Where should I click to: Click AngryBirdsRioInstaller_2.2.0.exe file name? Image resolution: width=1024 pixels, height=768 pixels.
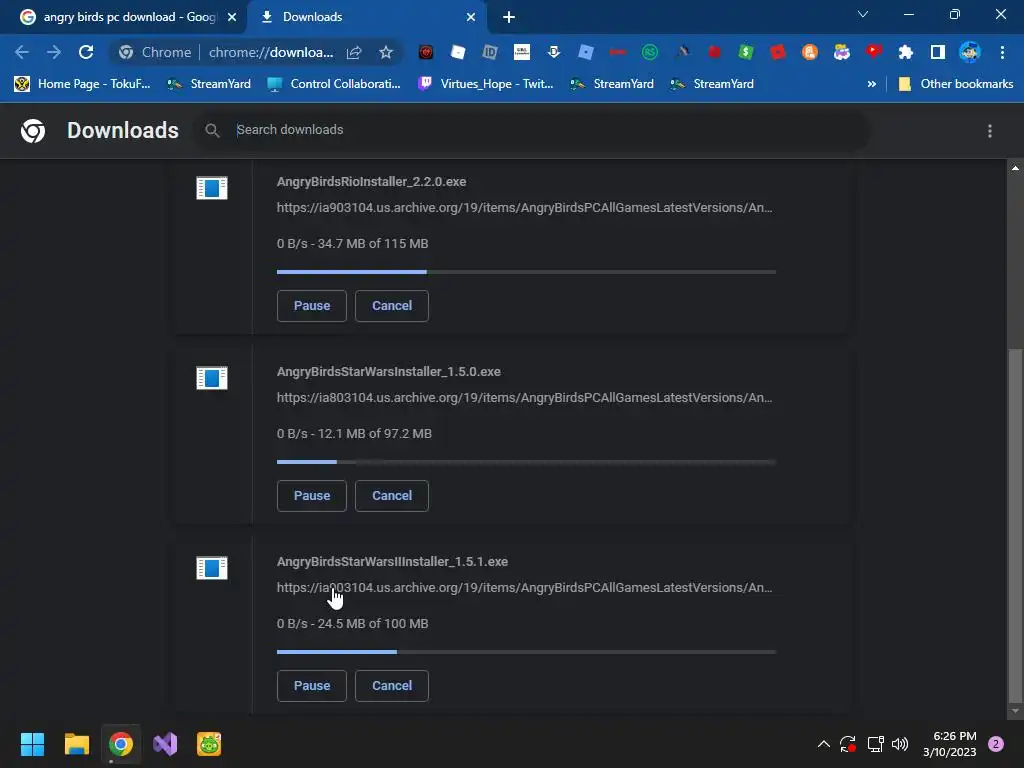click(x=372, y=182)
